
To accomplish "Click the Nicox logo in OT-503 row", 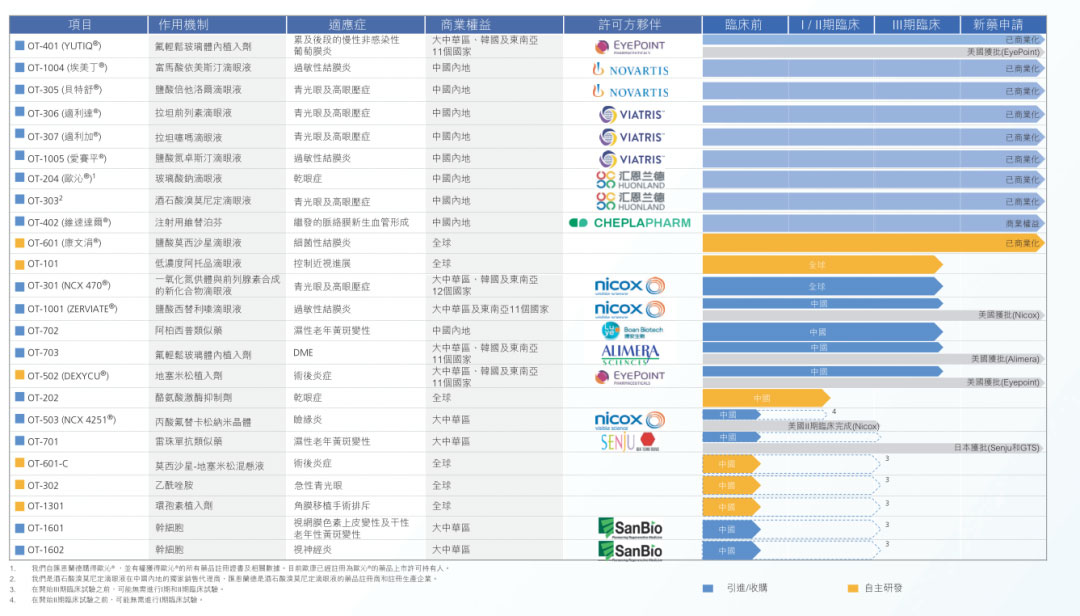I will tap(630, 419).
